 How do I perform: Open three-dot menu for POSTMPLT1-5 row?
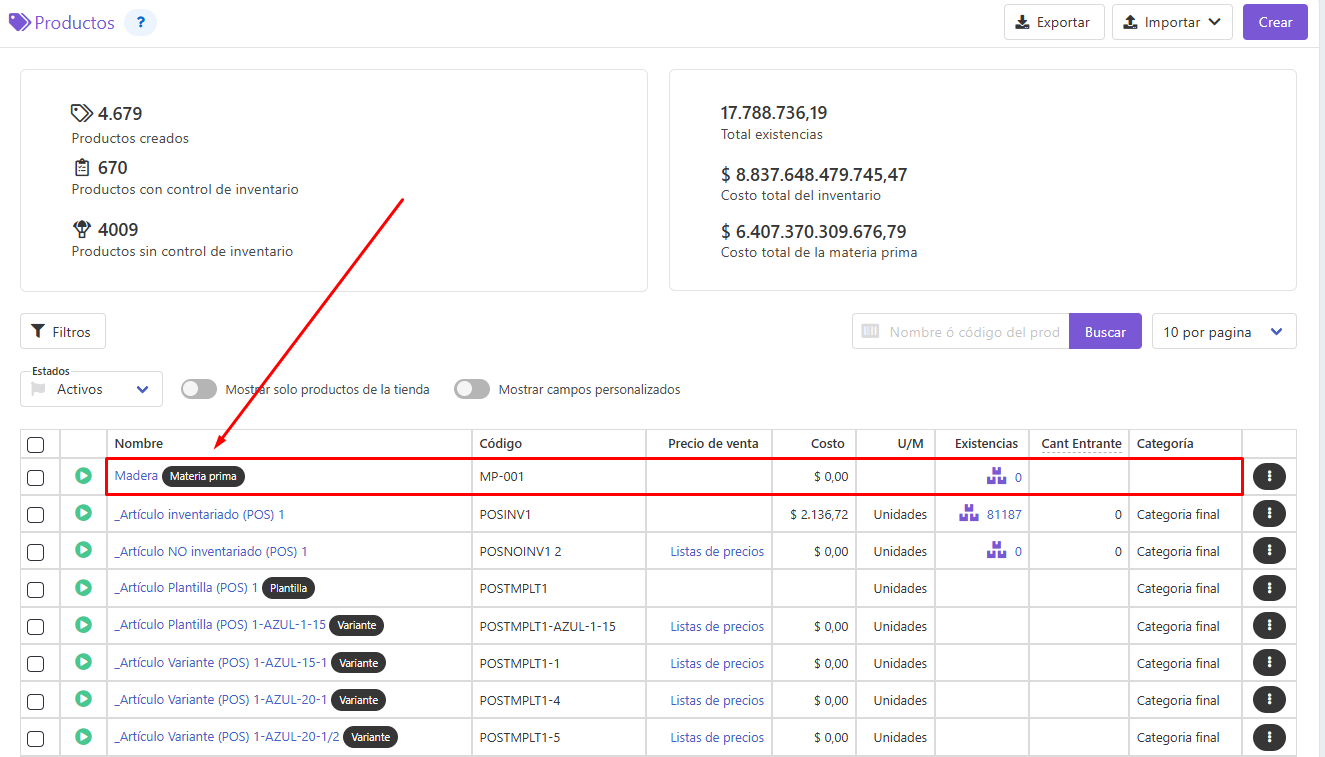1269,738
